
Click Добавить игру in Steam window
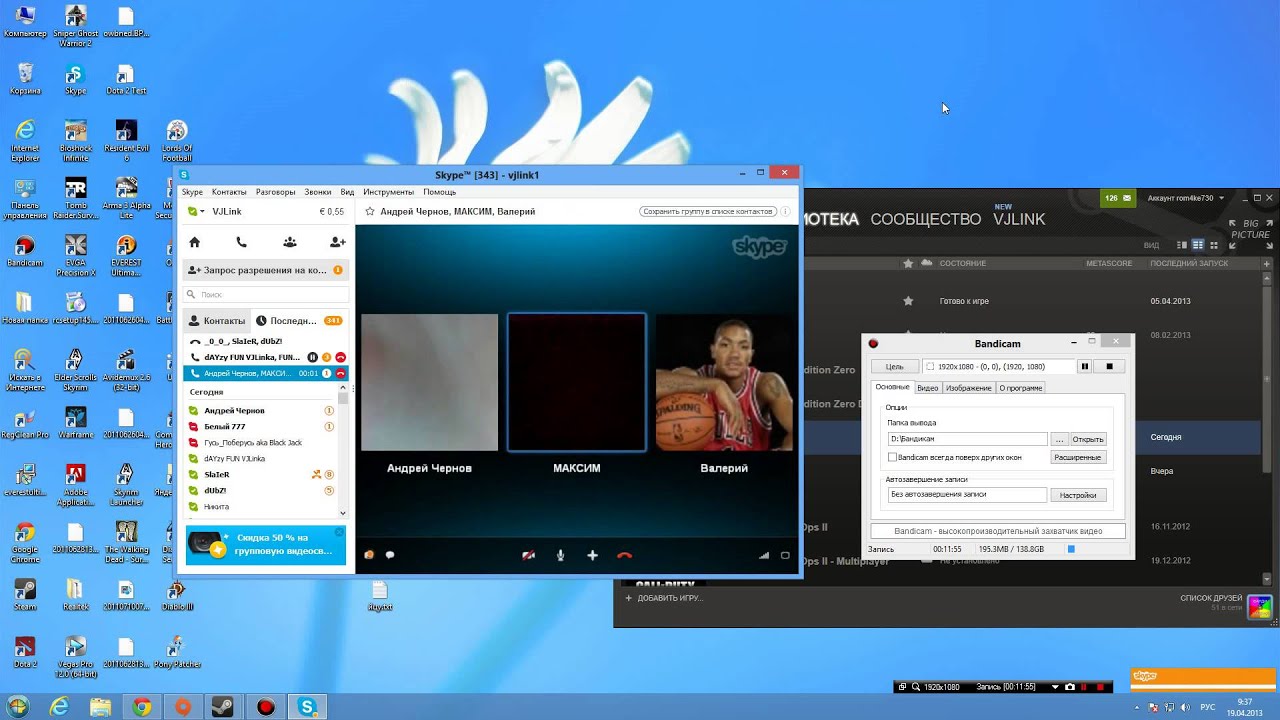coord(664,598)
